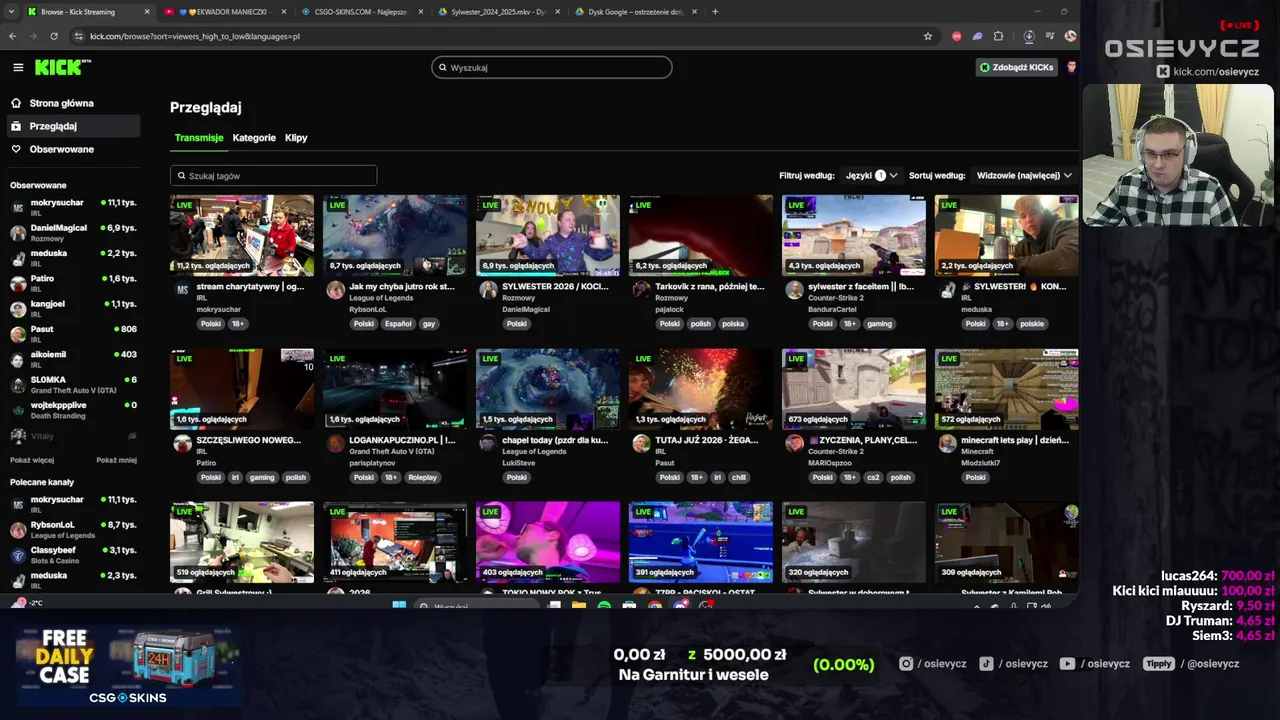Click the Szukaj tagów input
The width and height of the screenshot is (1280, 720).
(x=273, y=175)
